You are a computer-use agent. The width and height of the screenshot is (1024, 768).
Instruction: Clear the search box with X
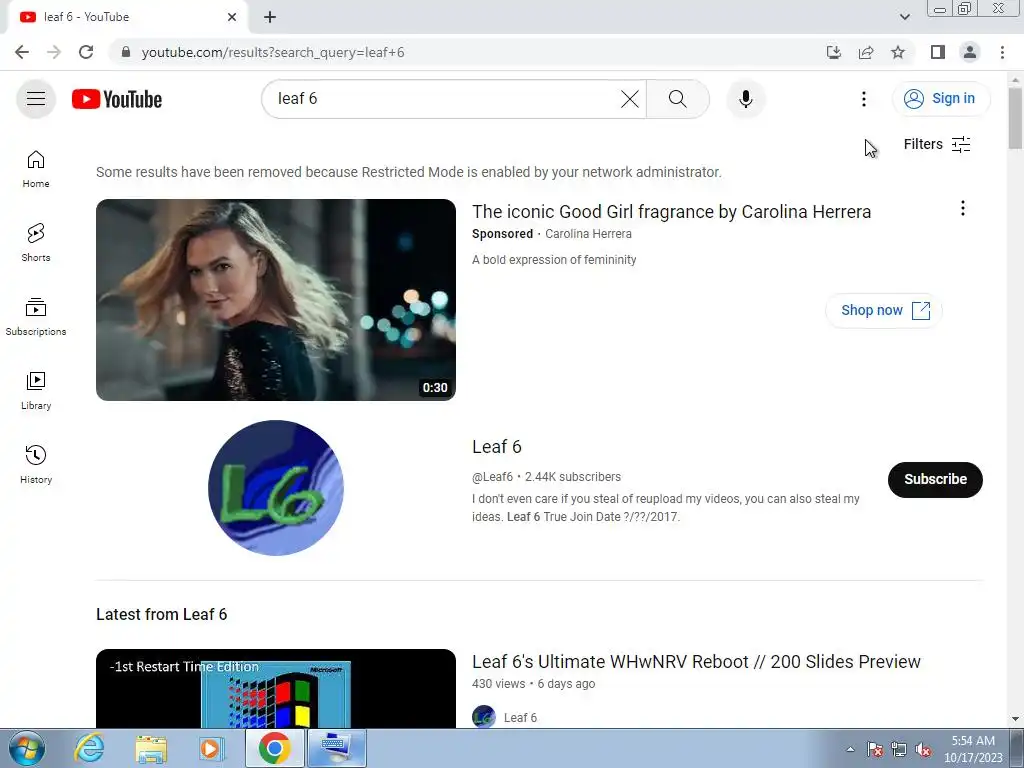[630, 99]
